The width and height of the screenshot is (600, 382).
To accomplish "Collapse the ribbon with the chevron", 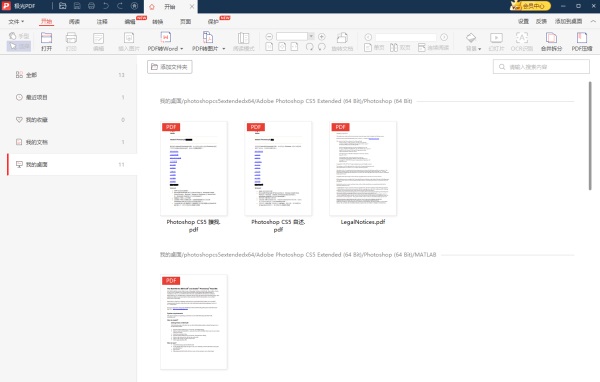I will tap(593, 21).
